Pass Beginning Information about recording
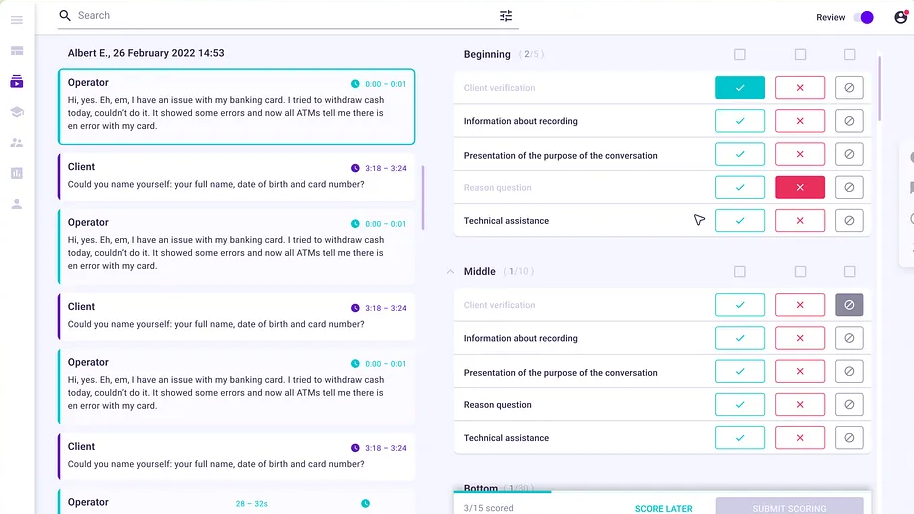This screenshot has width=914, height=514. click(x=740, y=121)
